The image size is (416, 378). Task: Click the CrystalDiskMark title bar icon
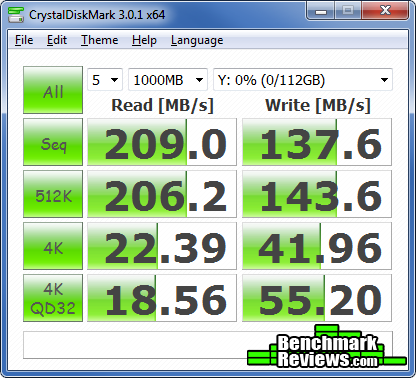tap(15, 15)
